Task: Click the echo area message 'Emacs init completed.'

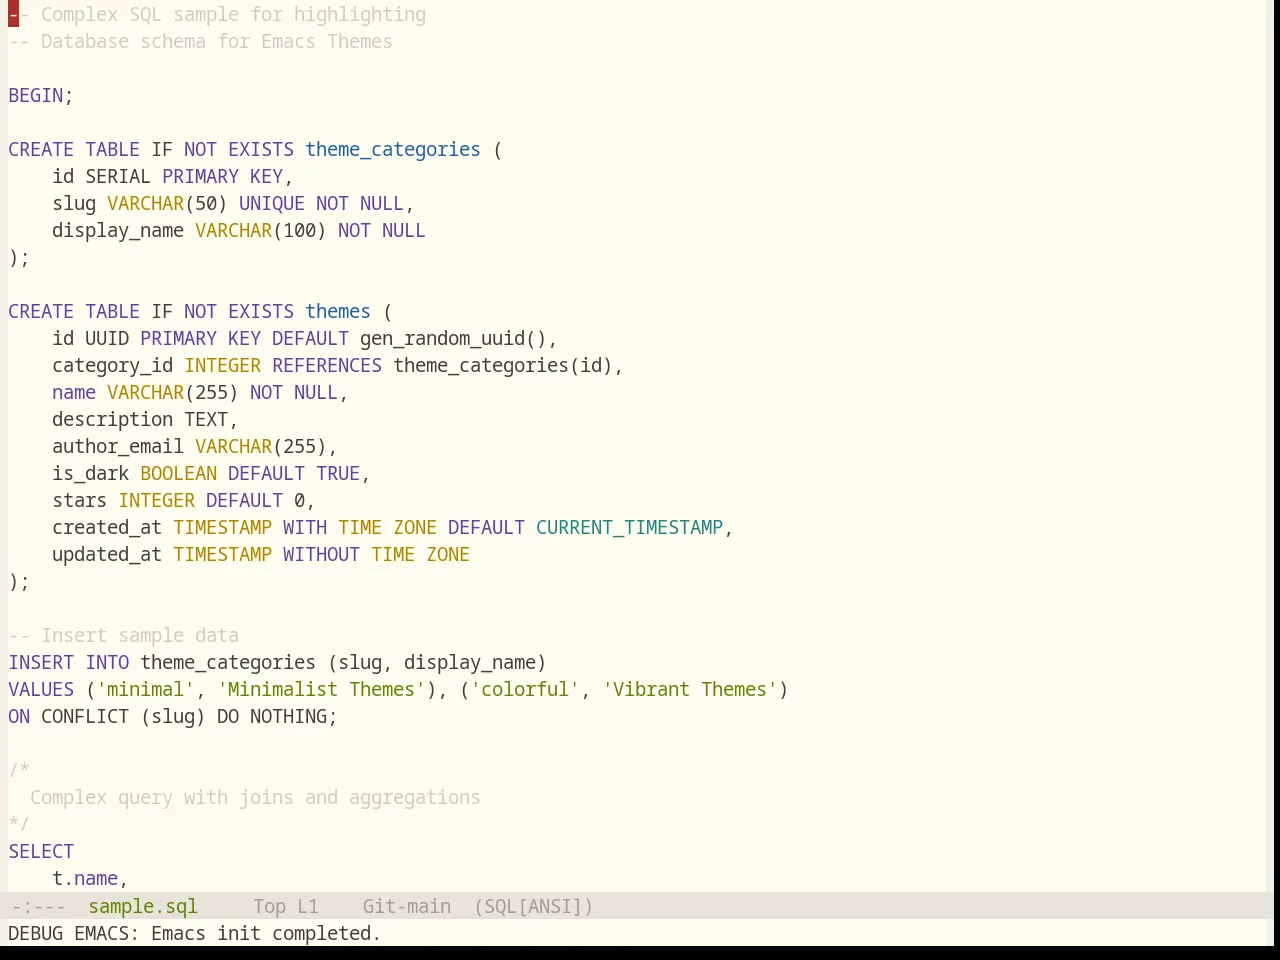Action: point(266,933)
